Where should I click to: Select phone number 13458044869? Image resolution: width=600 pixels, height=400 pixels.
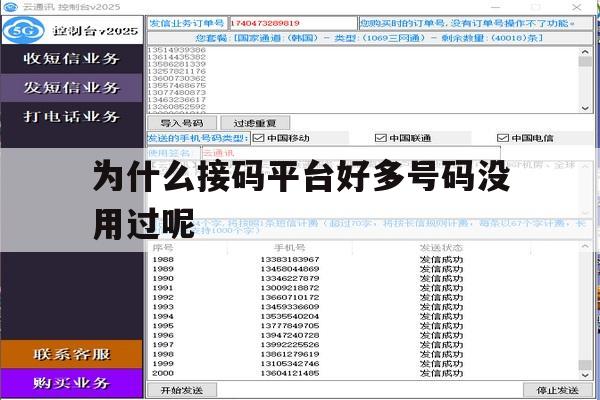(x=290, y=269)
